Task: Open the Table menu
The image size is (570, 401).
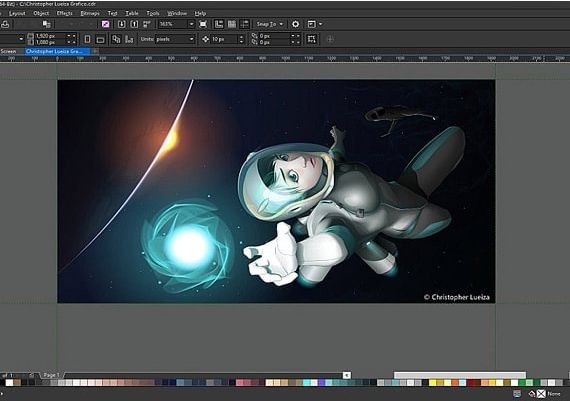Action: tap(132, 13)
